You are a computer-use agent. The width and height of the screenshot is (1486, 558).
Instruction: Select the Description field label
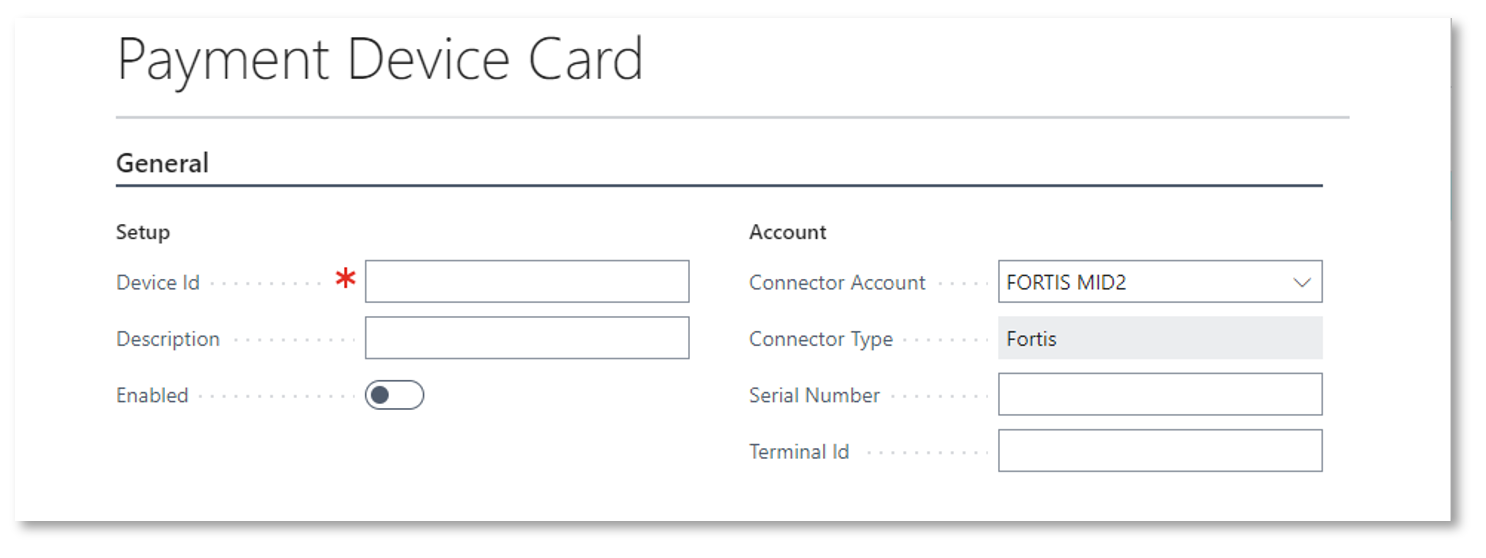[x=168, y=339]
